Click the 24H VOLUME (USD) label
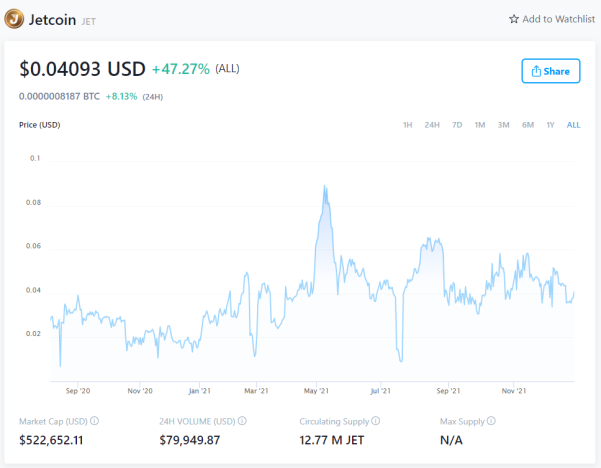 [x=197, y=421]
